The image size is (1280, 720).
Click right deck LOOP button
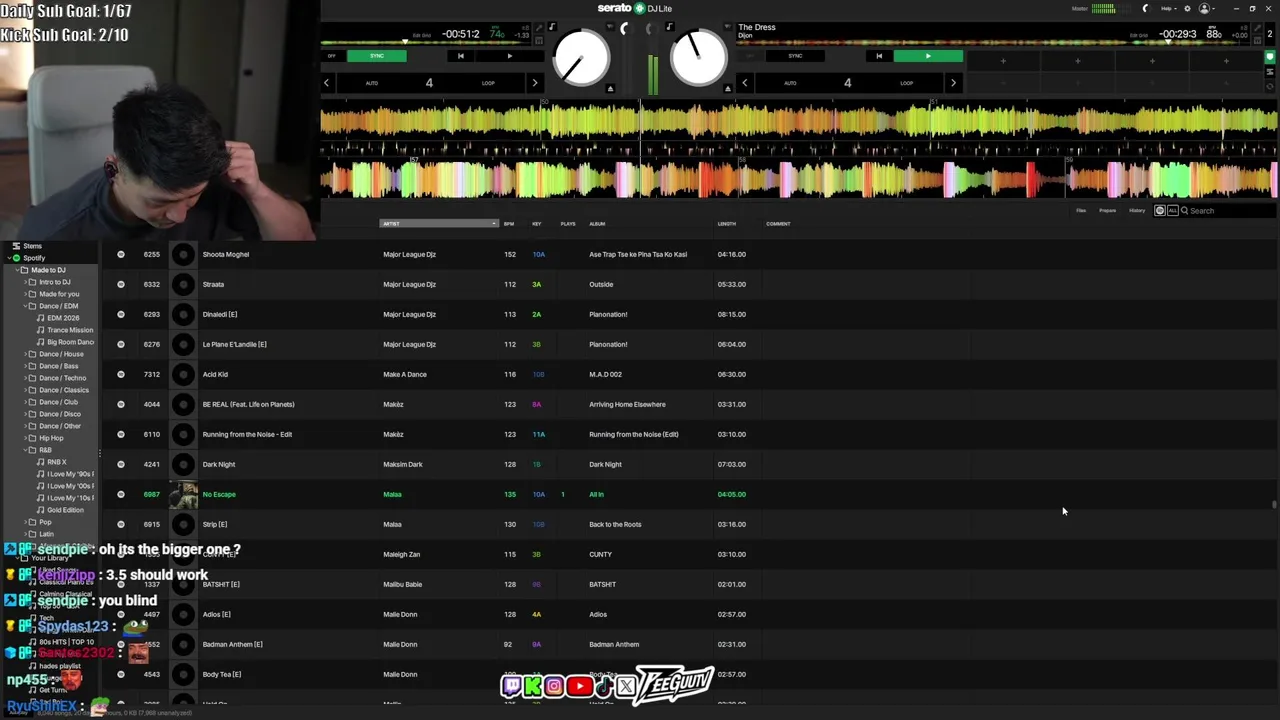pyautogui.click(x=906, y=83)
